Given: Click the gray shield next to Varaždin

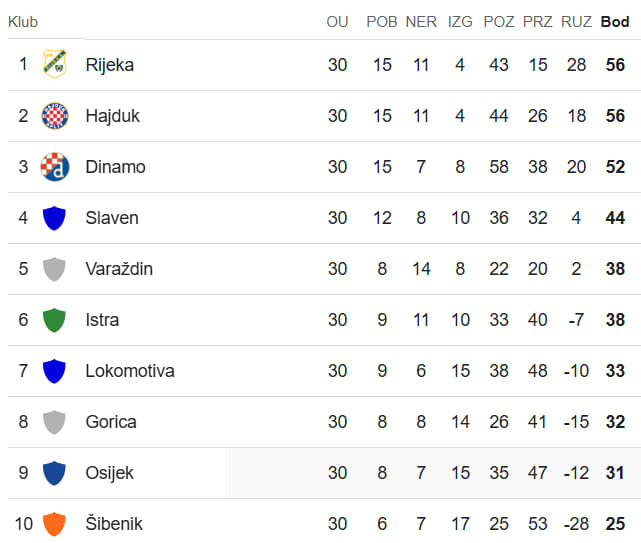Looking at the screenshot, I should point(54,269).
